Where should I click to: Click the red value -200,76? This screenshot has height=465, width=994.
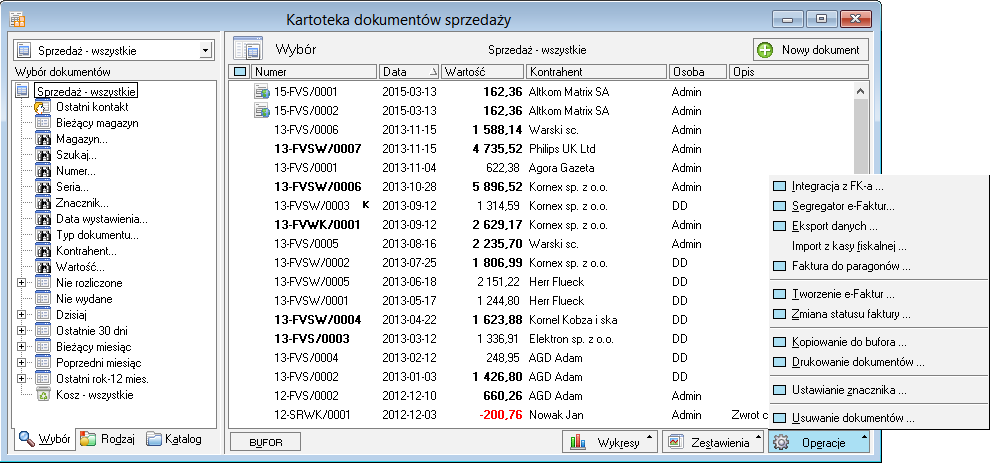501,415
